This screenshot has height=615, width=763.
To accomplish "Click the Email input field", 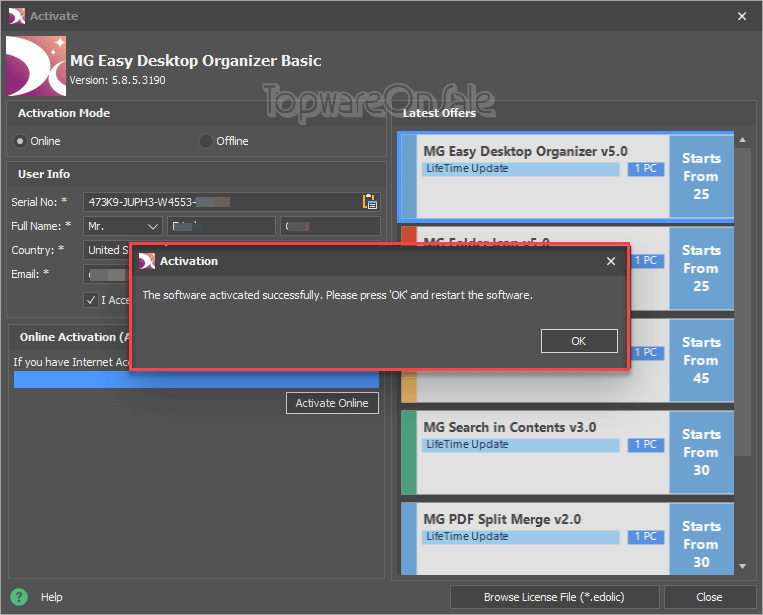I will (x=107, y=274).
